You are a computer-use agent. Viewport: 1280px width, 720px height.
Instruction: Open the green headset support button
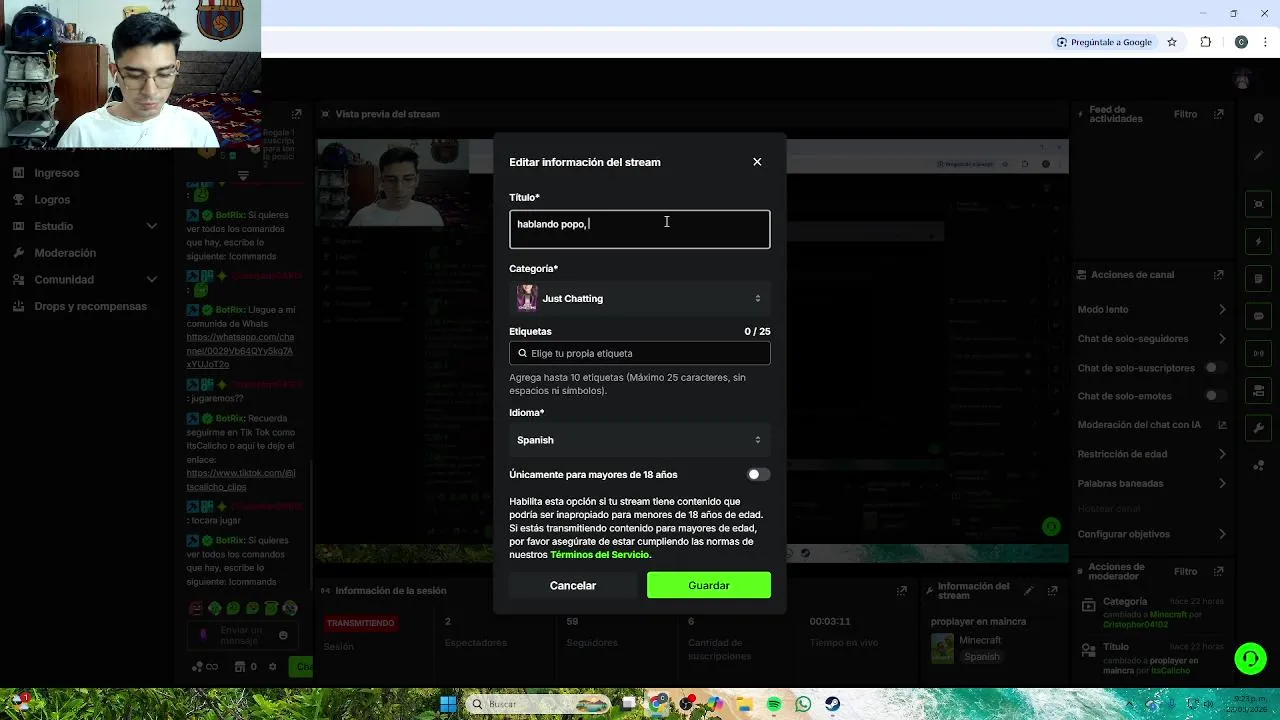point(1250,658)
